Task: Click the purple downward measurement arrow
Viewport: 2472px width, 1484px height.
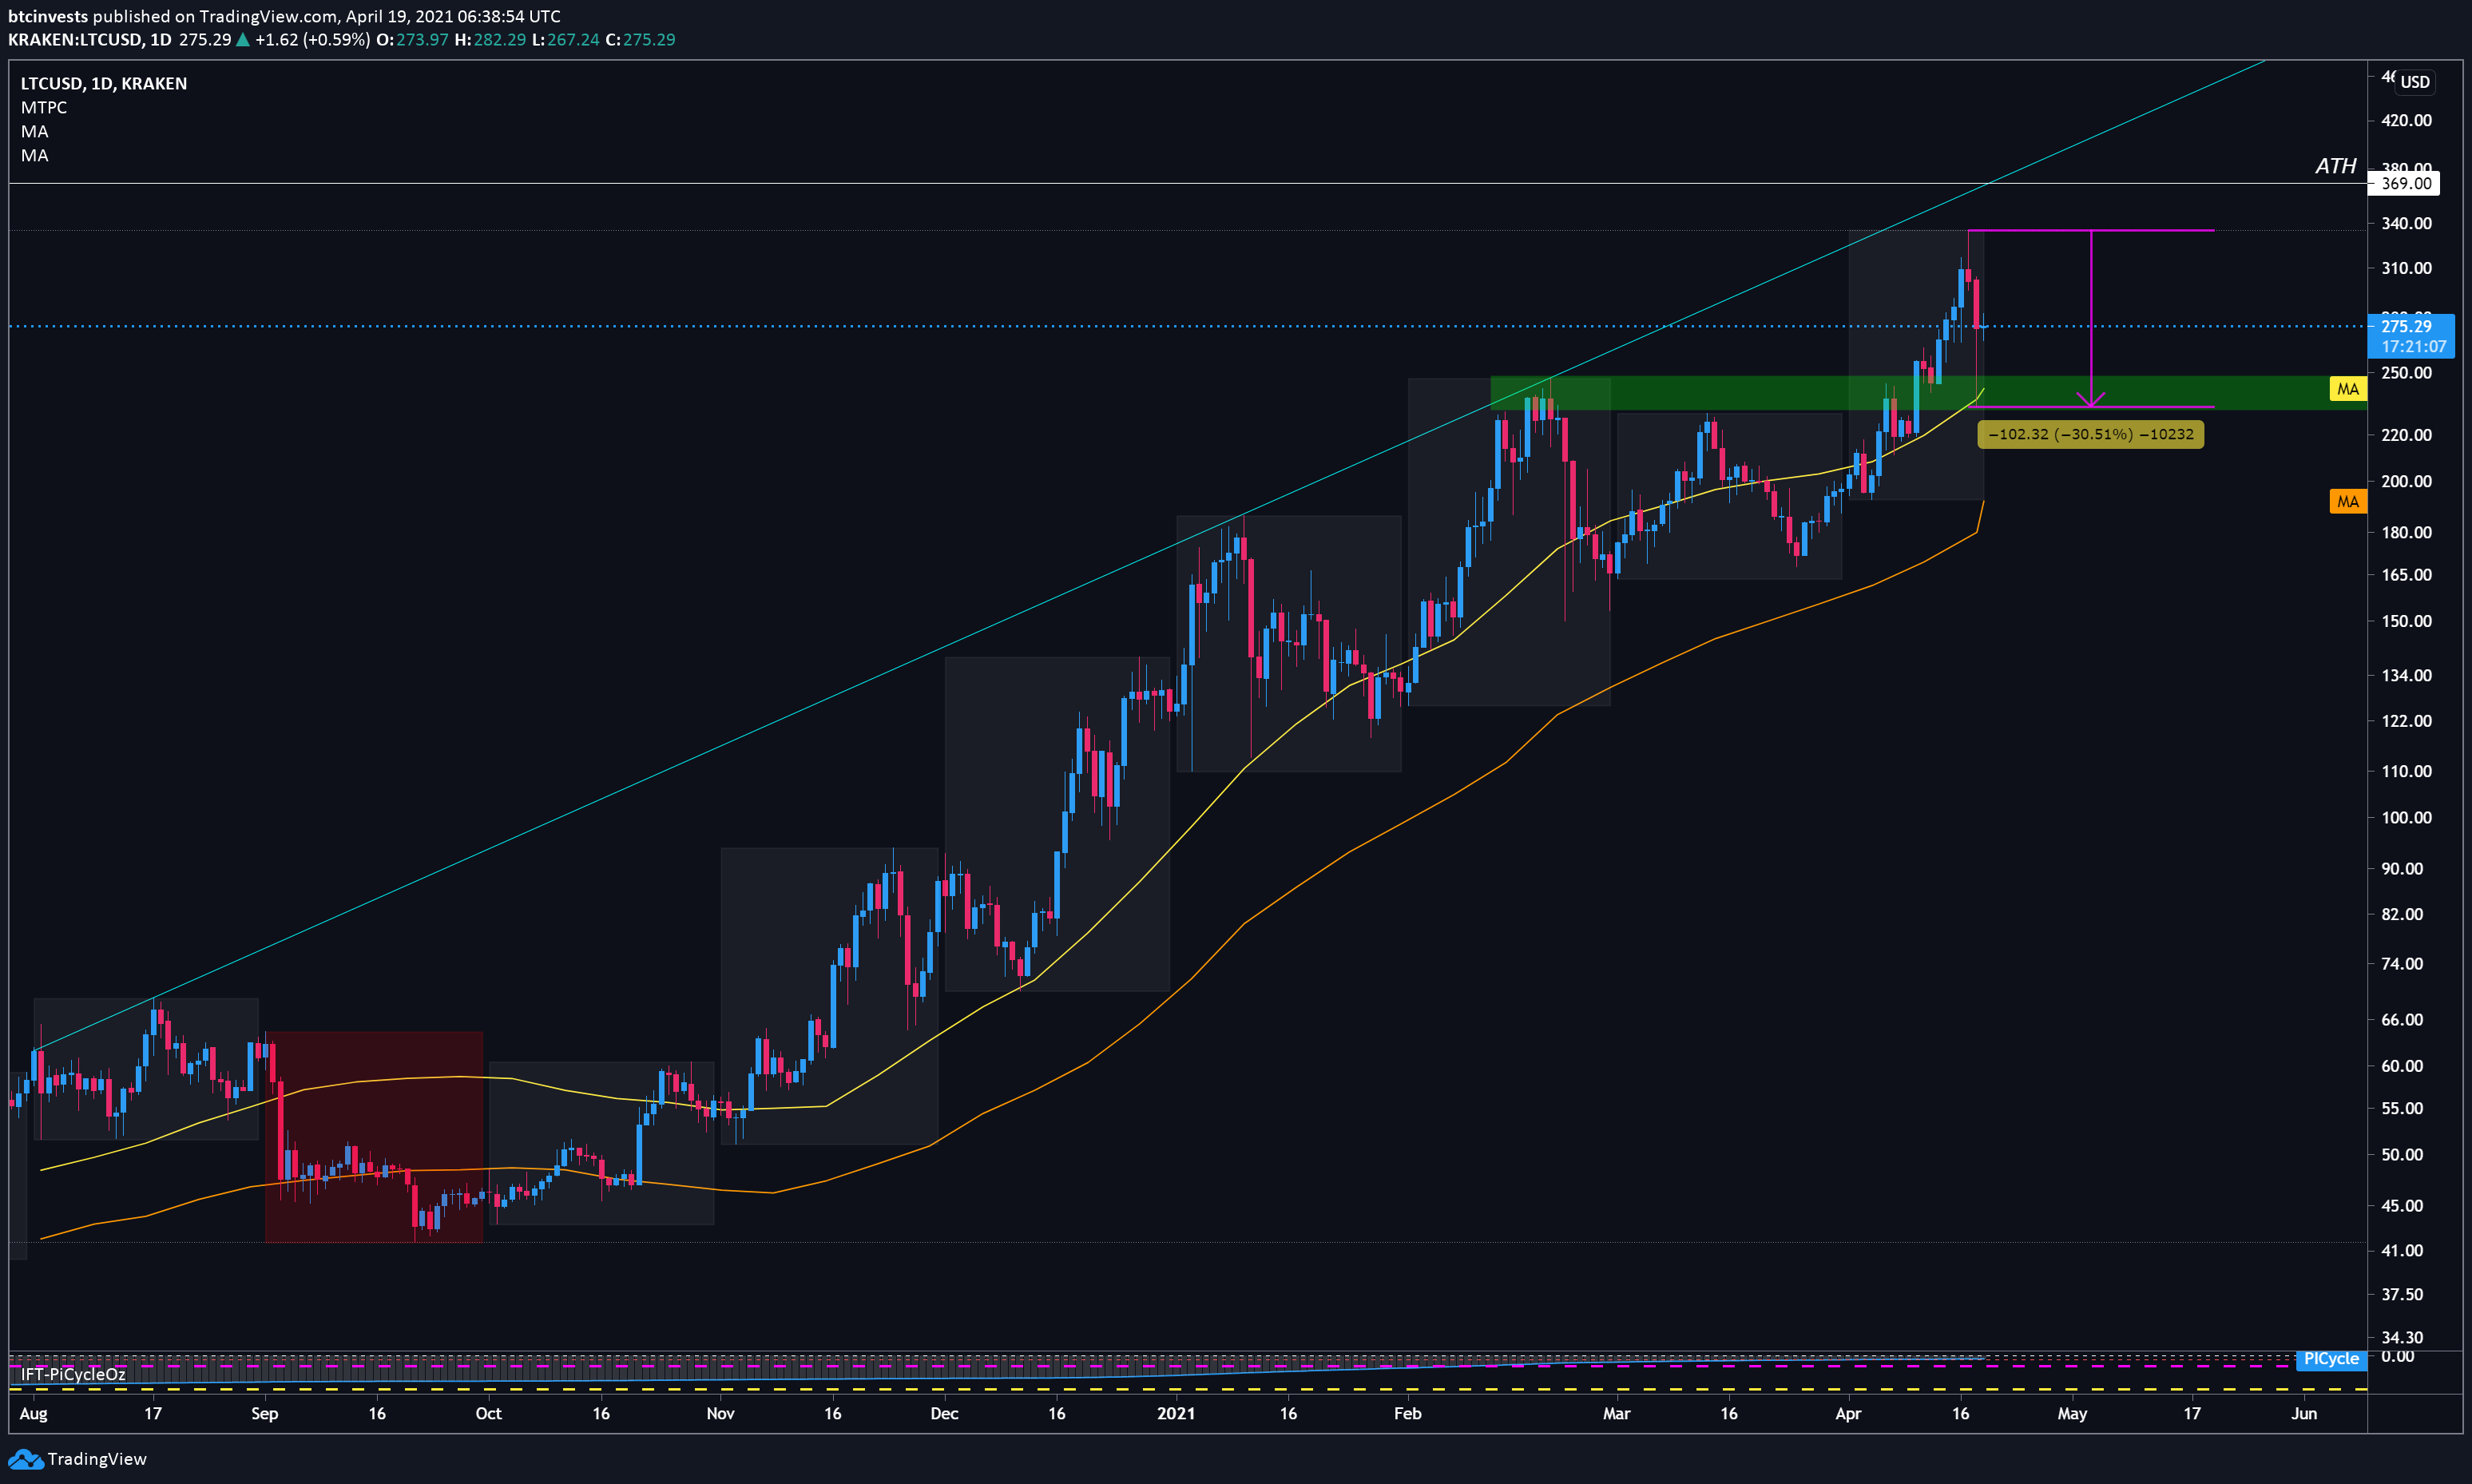Action: (2091, 318)
